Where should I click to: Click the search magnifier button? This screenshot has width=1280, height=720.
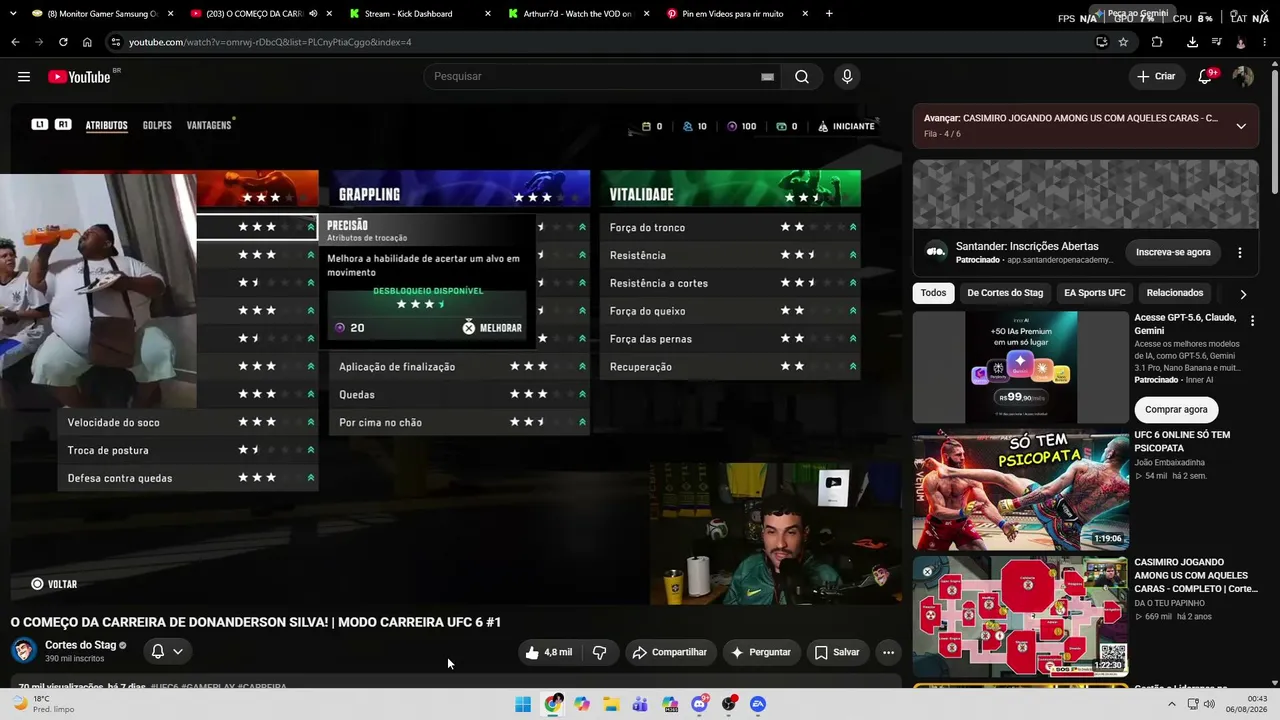pyautogui.click(x=802, y=77)
